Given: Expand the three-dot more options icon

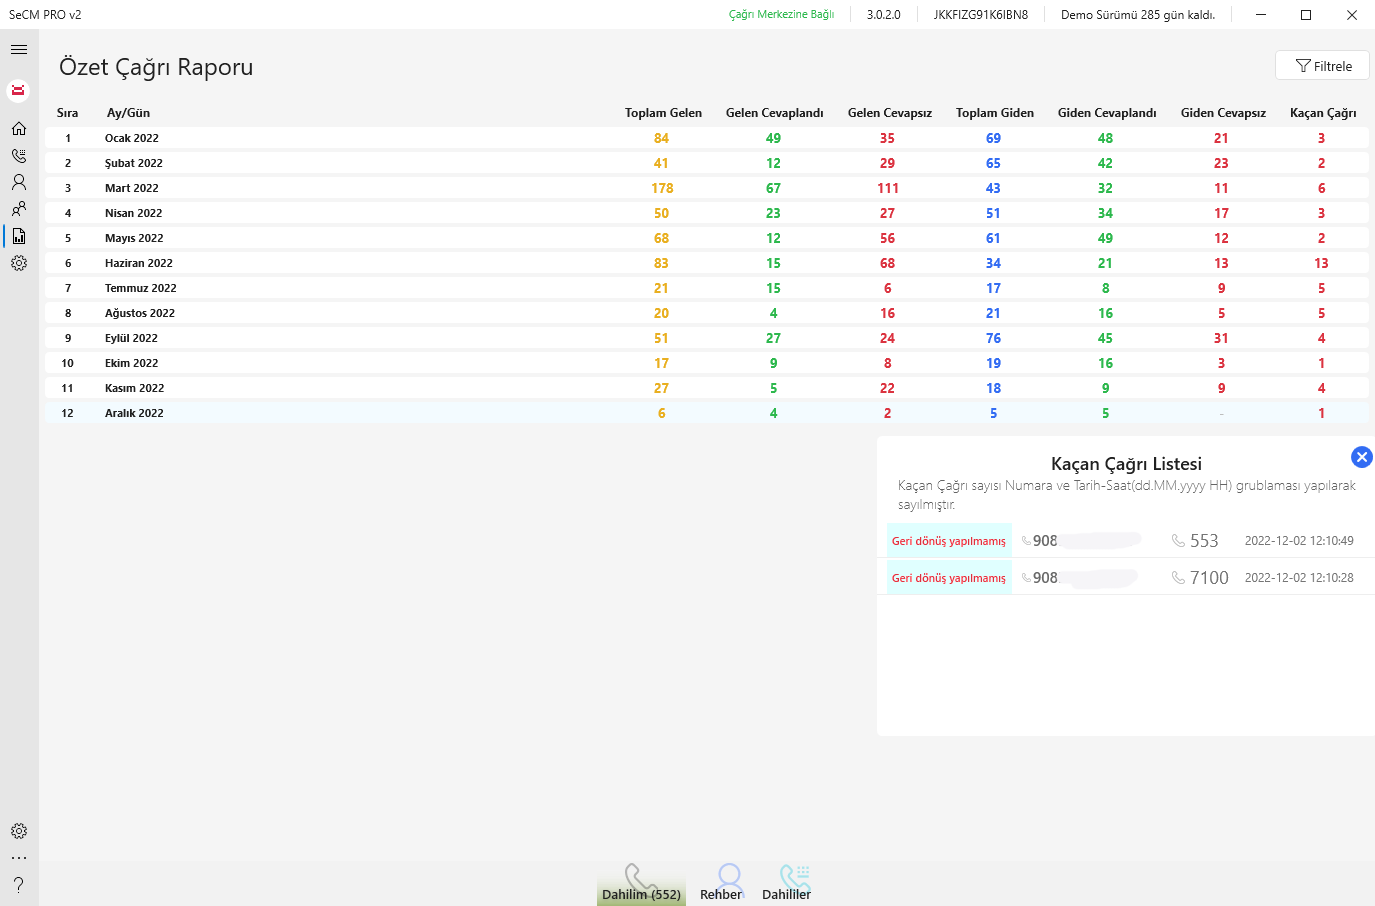Looking at the screenshot, I should tap(19, 858).
